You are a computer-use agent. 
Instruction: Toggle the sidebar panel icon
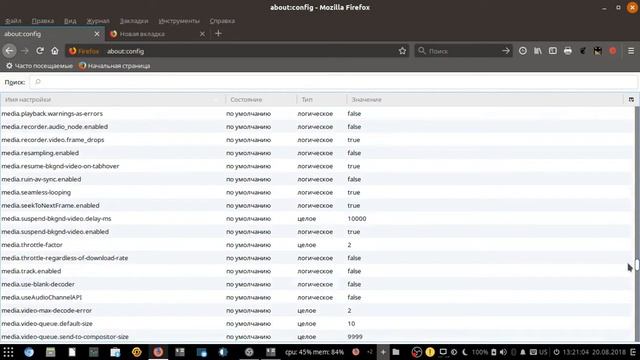[x=553, y=51]
